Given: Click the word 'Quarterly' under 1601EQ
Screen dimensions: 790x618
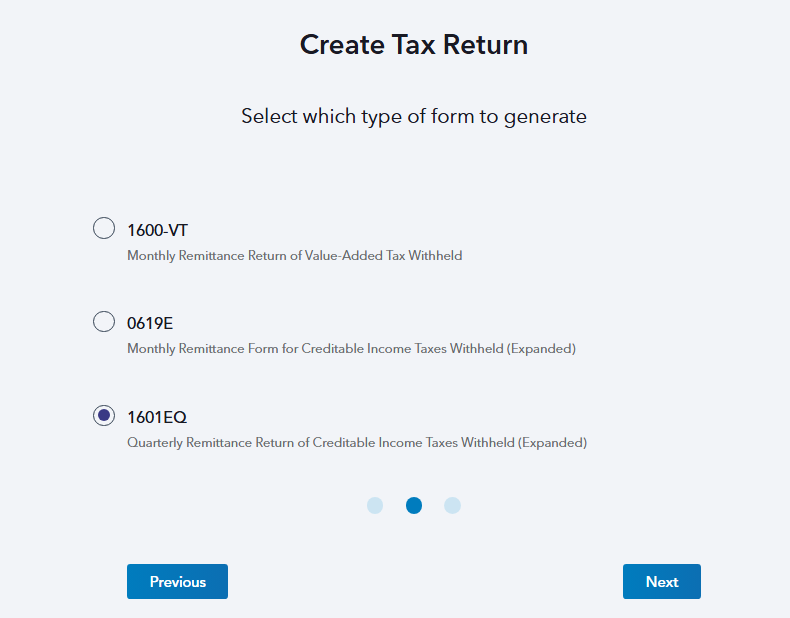Looking at the screenshot, I should pyautogui.click(x=154, y=442).
